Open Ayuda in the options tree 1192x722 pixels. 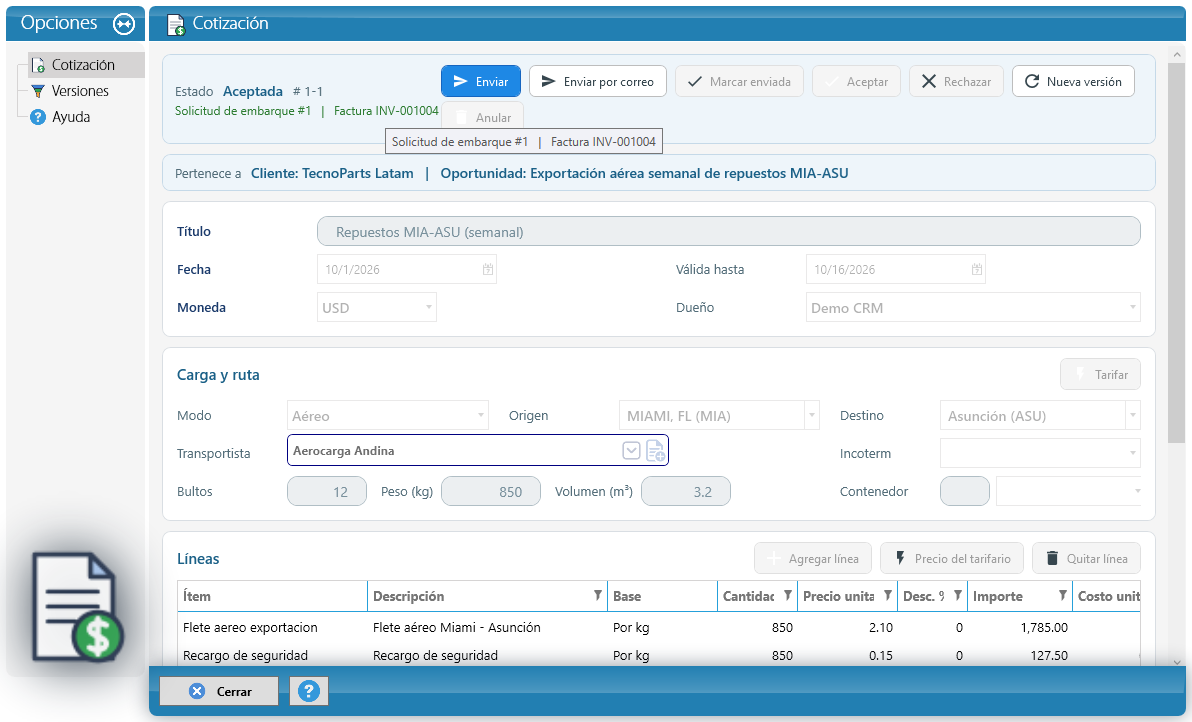[x=71, y=117]
